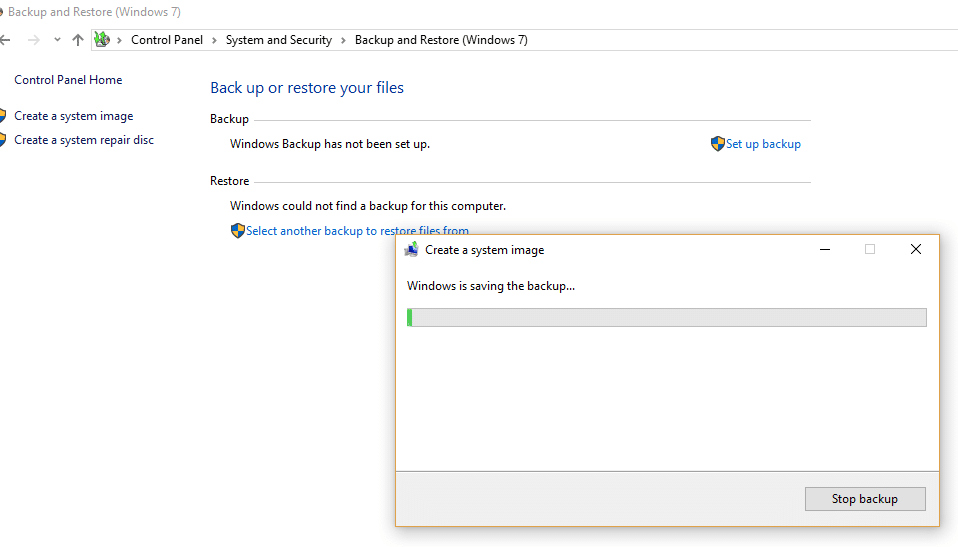Minimize the Create a system image dialog

[x=824, y=250]
